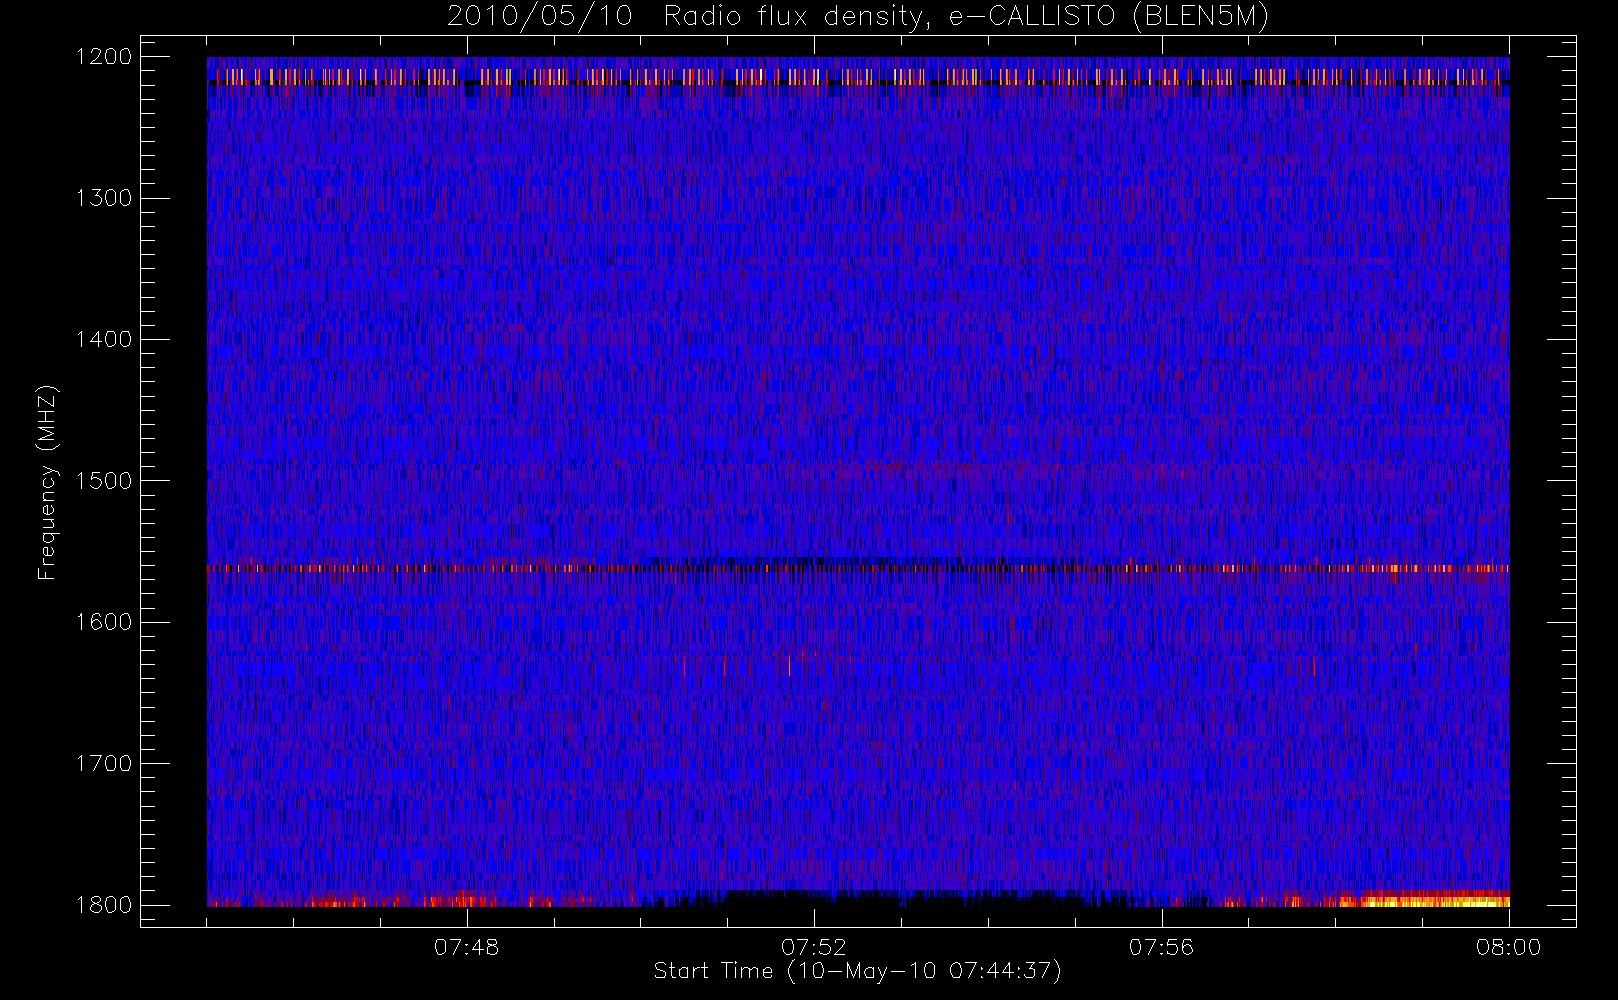Image resolution: width=1618 pixels, height=1000 pixels.
Task: Click the 07:56 time tick label
Action: [x=1161, y=947]
